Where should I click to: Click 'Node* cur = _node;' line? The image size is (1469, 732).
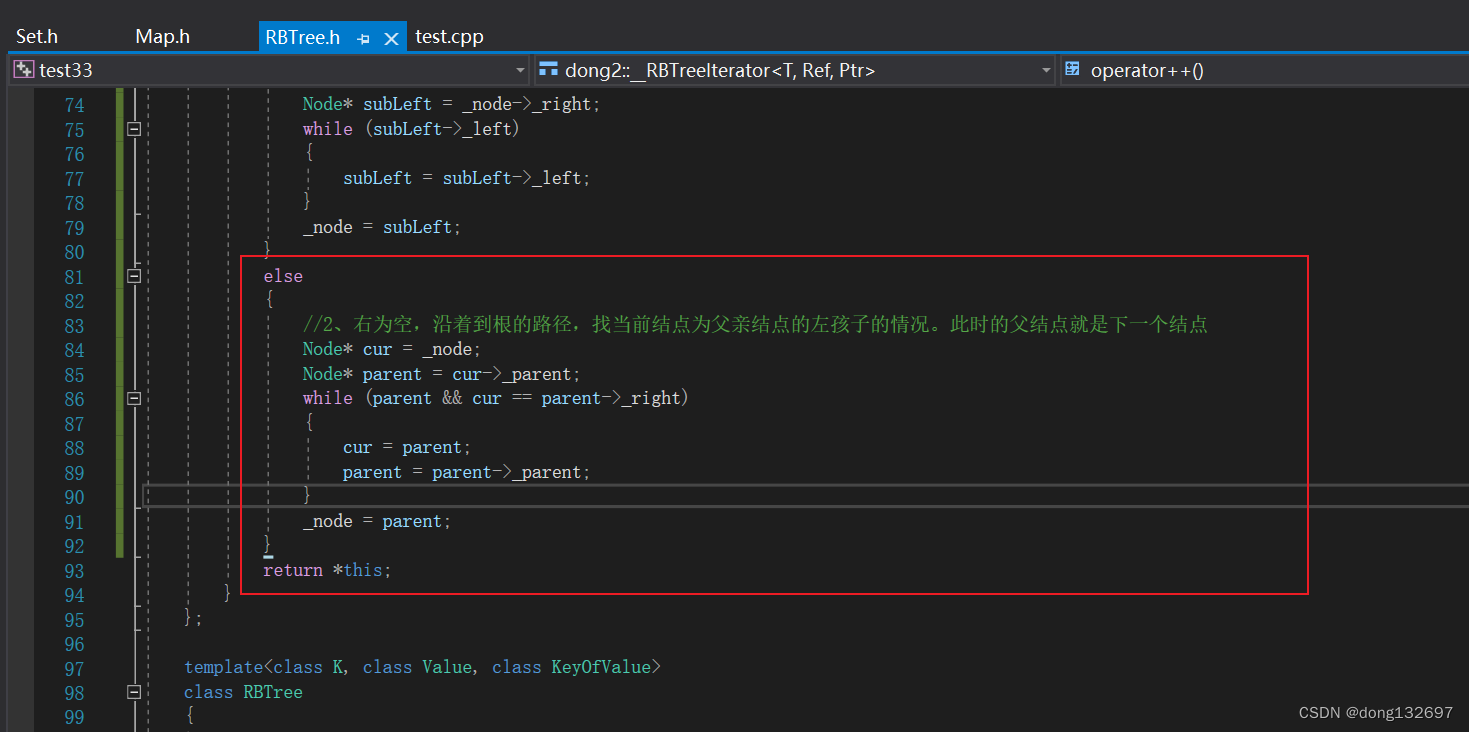coord(392,349)
